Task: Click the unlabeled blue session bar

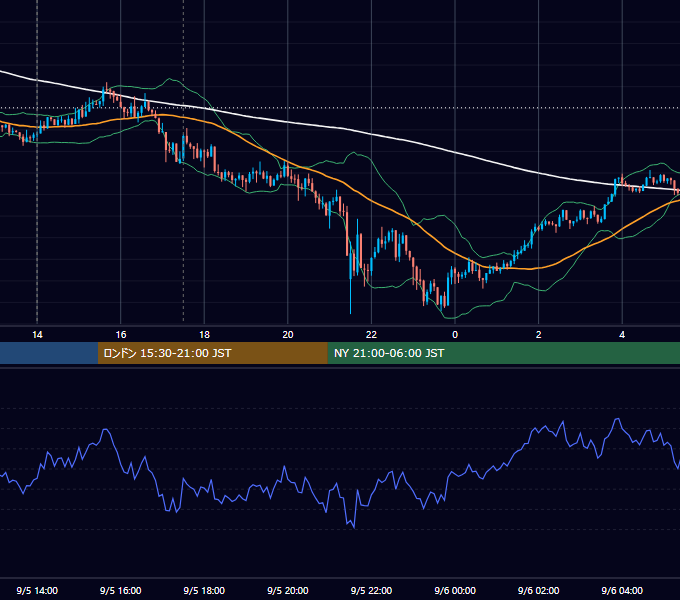Action: (49, 353)
